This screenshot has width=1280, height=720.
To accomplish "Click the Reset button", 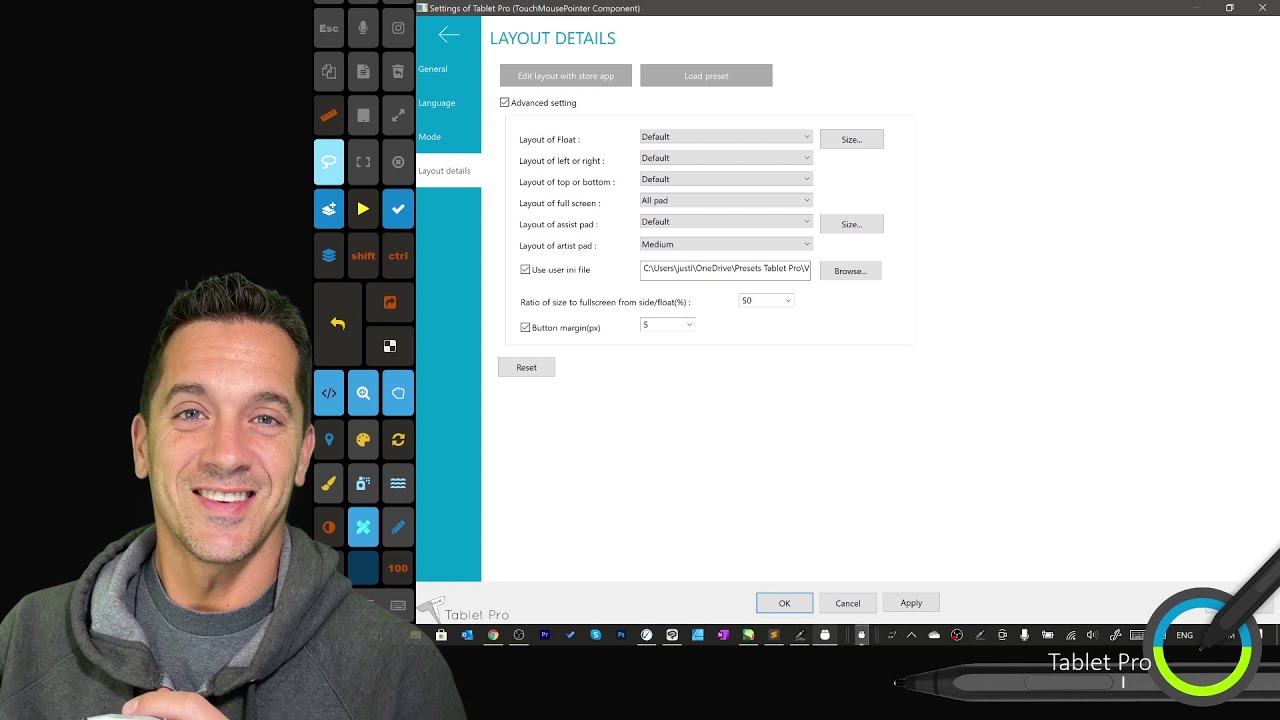I will click(526, 367).
